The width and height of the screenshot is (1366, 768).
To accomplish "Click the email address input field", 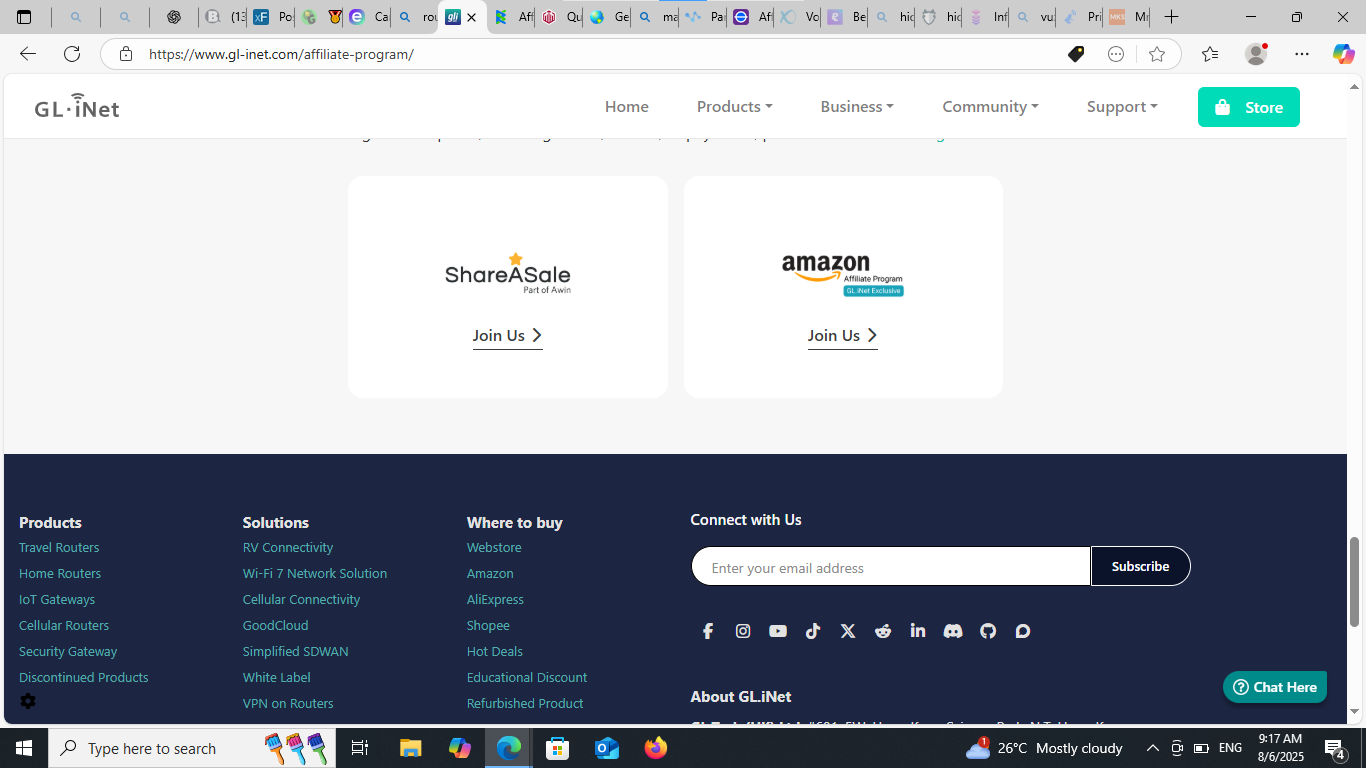I will [891, 566].
